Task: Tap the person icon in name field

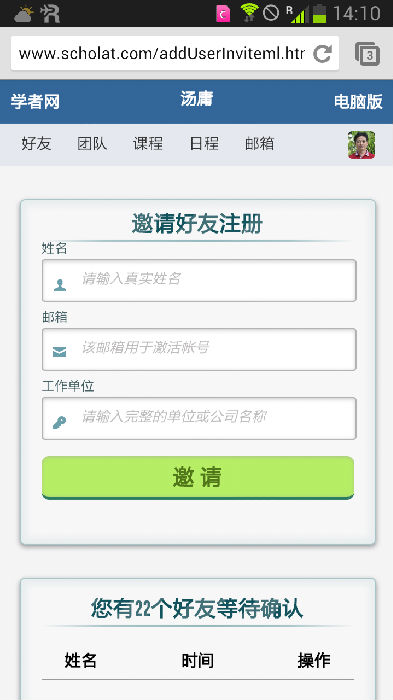Action: 60,284
